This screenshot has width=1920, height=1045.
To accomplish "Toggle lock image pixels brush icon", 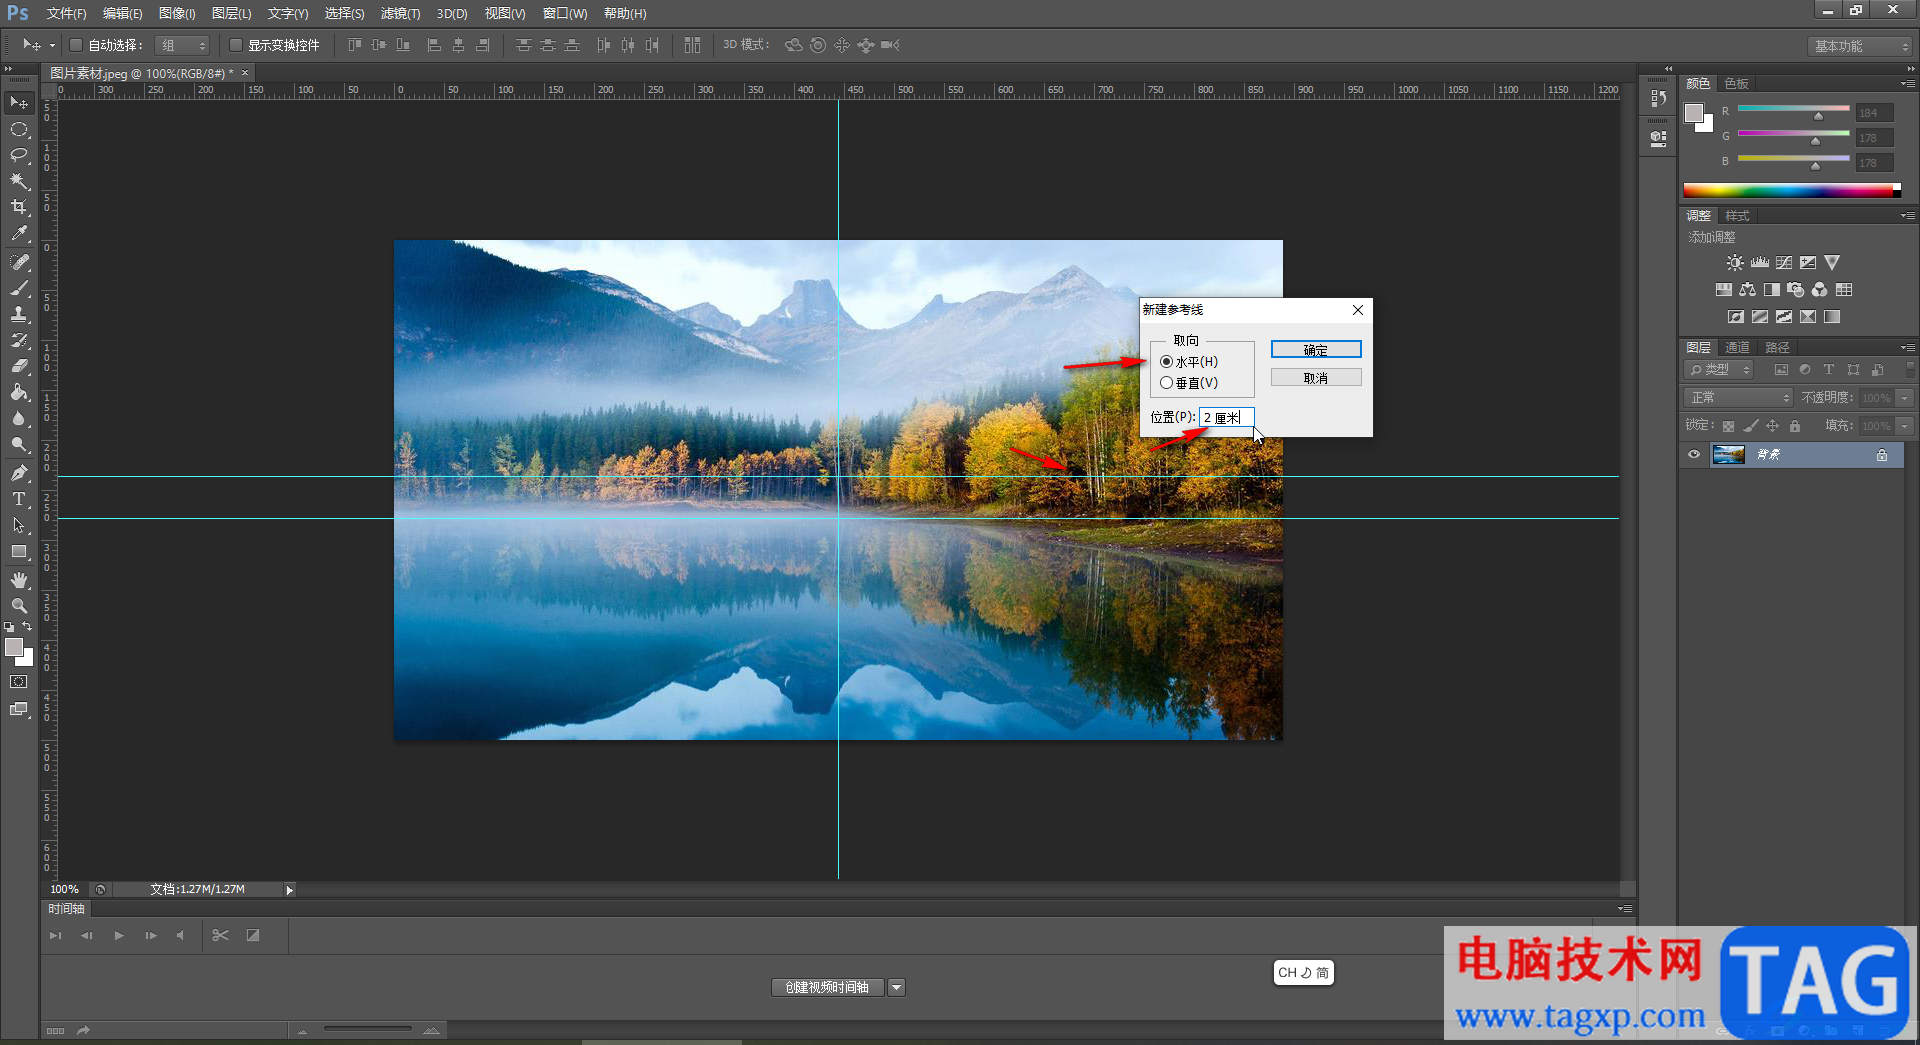I will pyautogui.click(x=1750, y=426).
